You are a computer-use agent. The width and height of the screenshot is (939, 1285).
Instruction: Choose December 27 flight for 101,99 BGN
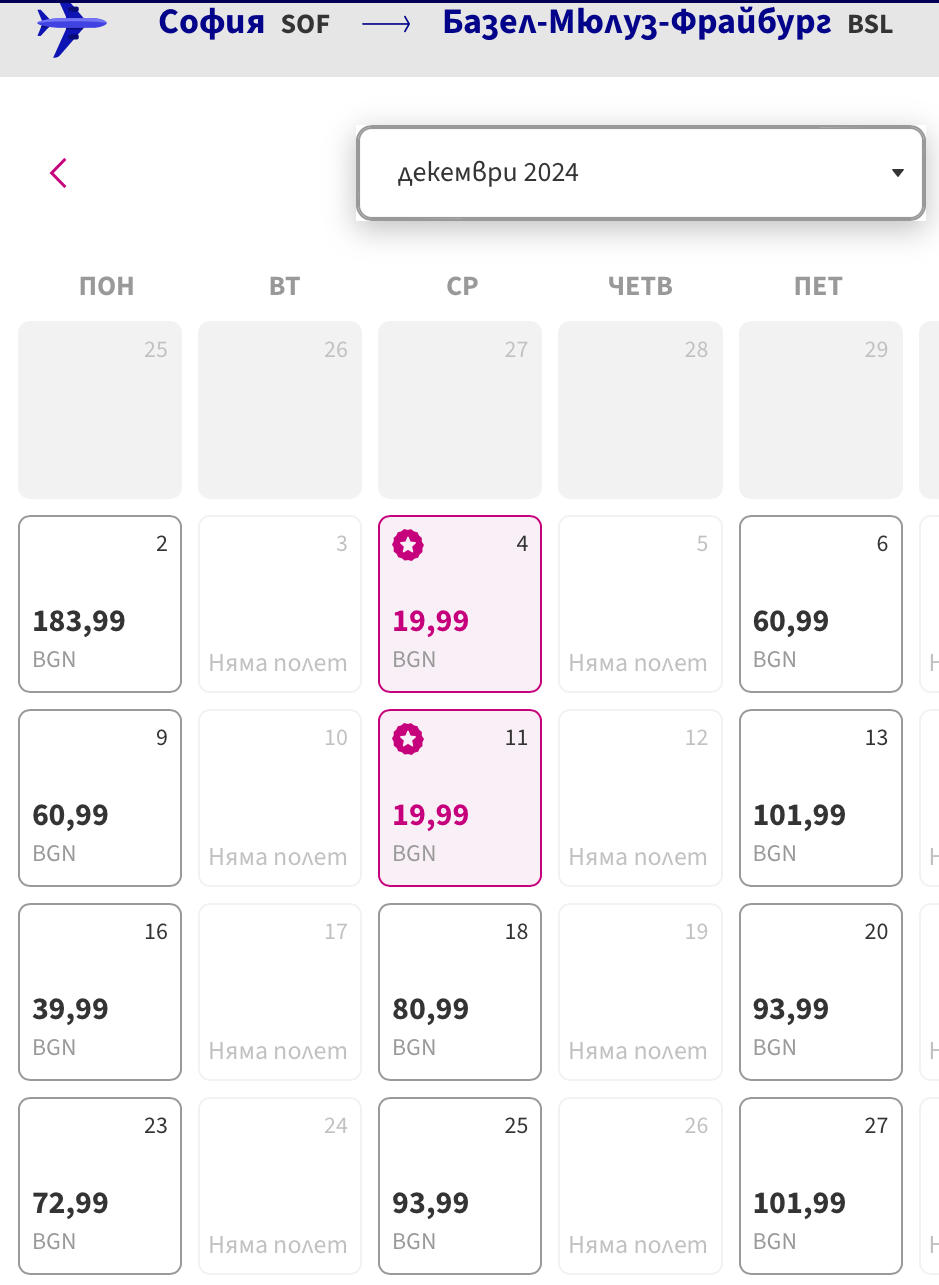[820, 1186]
